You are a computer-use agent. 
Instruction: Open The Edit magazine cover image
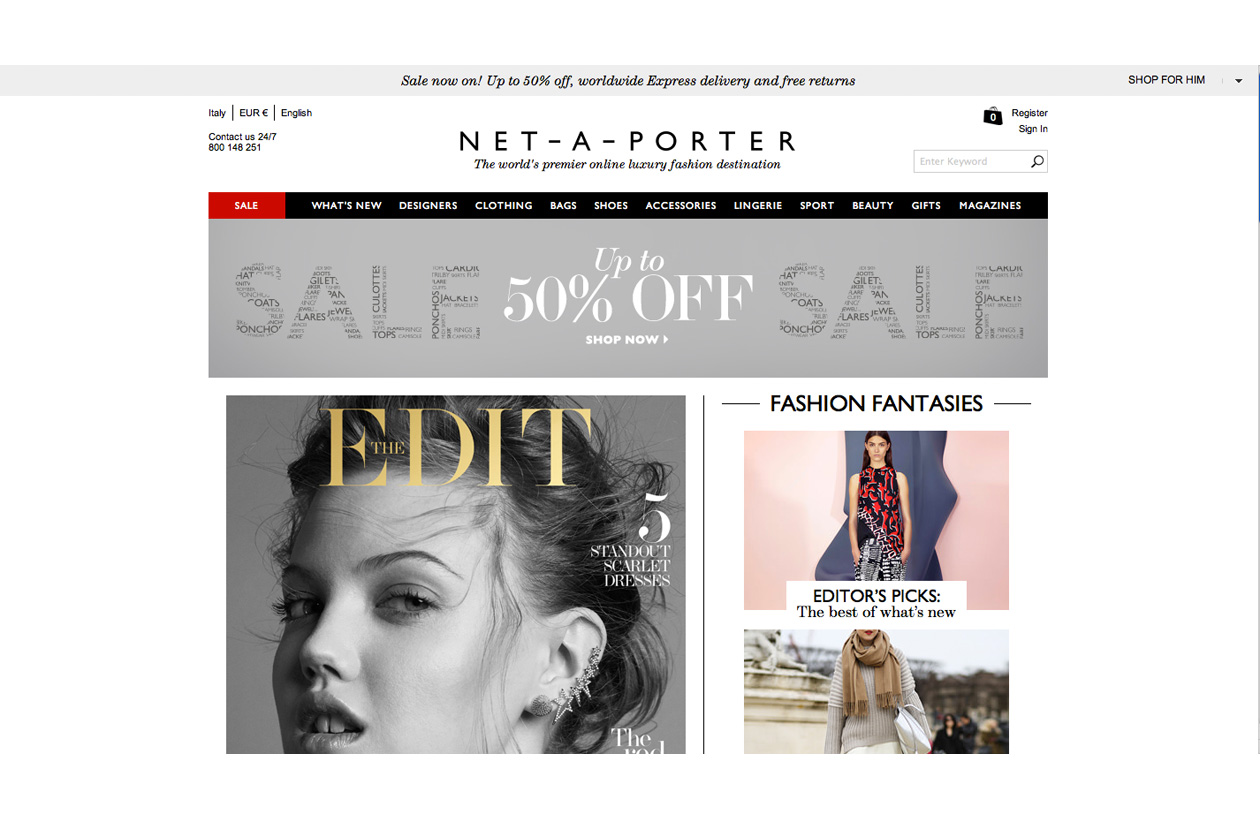point(456,574)
